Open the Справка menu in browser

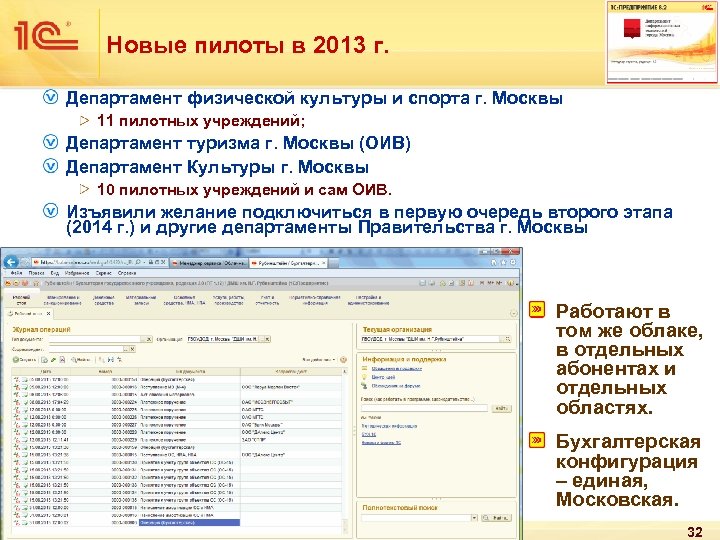[x=127, y=273]
